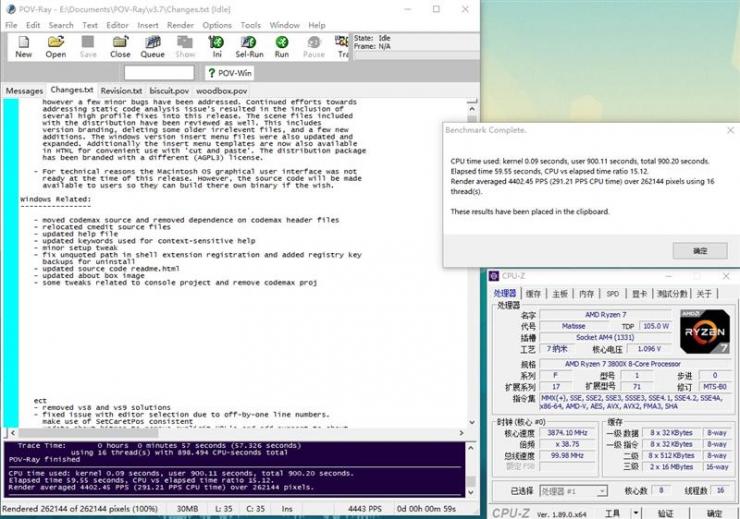Click the Open file toolbar icon
This screenshot has height=519, width=740.
[x=56, y=47]
